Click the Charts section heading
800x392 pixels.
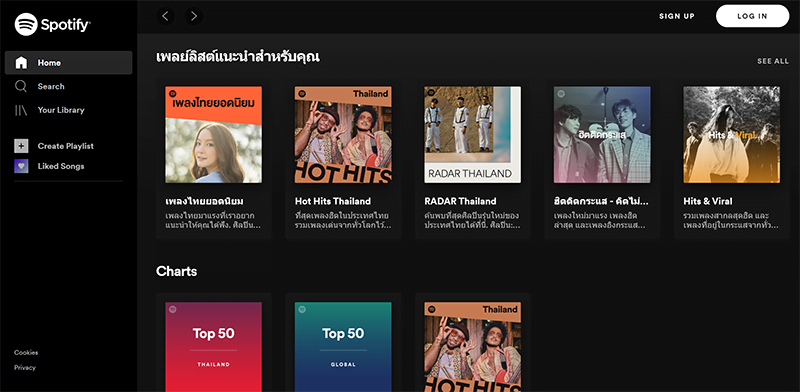coord(177,271)
